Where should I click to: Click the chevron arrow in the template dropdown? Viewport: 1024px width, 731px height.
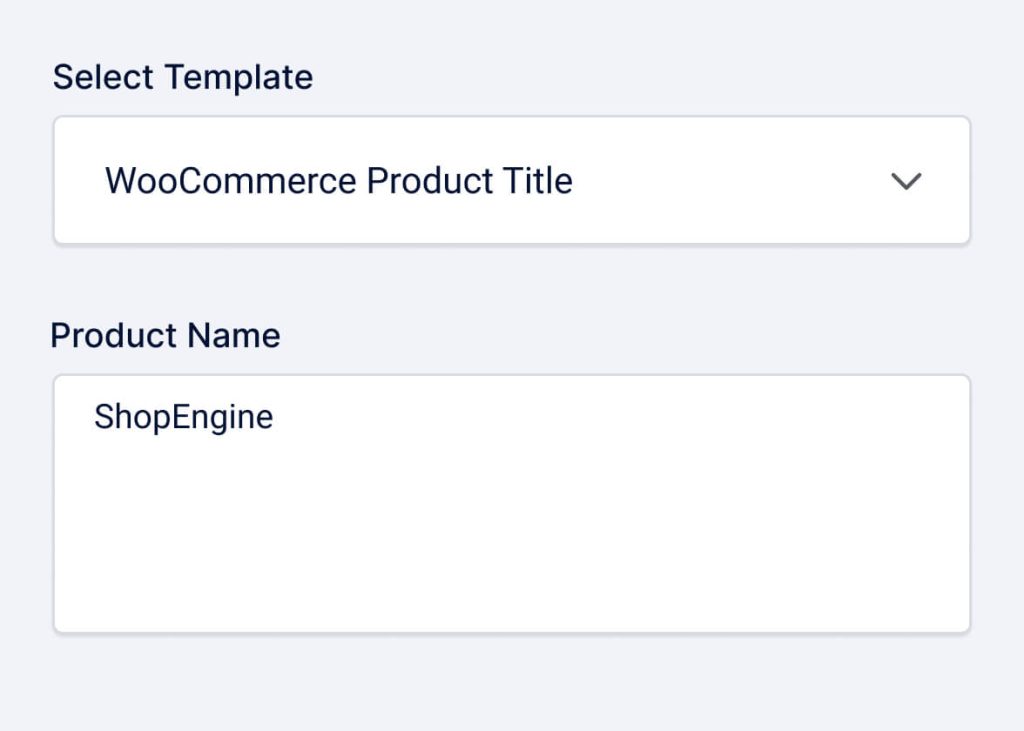[906, 181]
